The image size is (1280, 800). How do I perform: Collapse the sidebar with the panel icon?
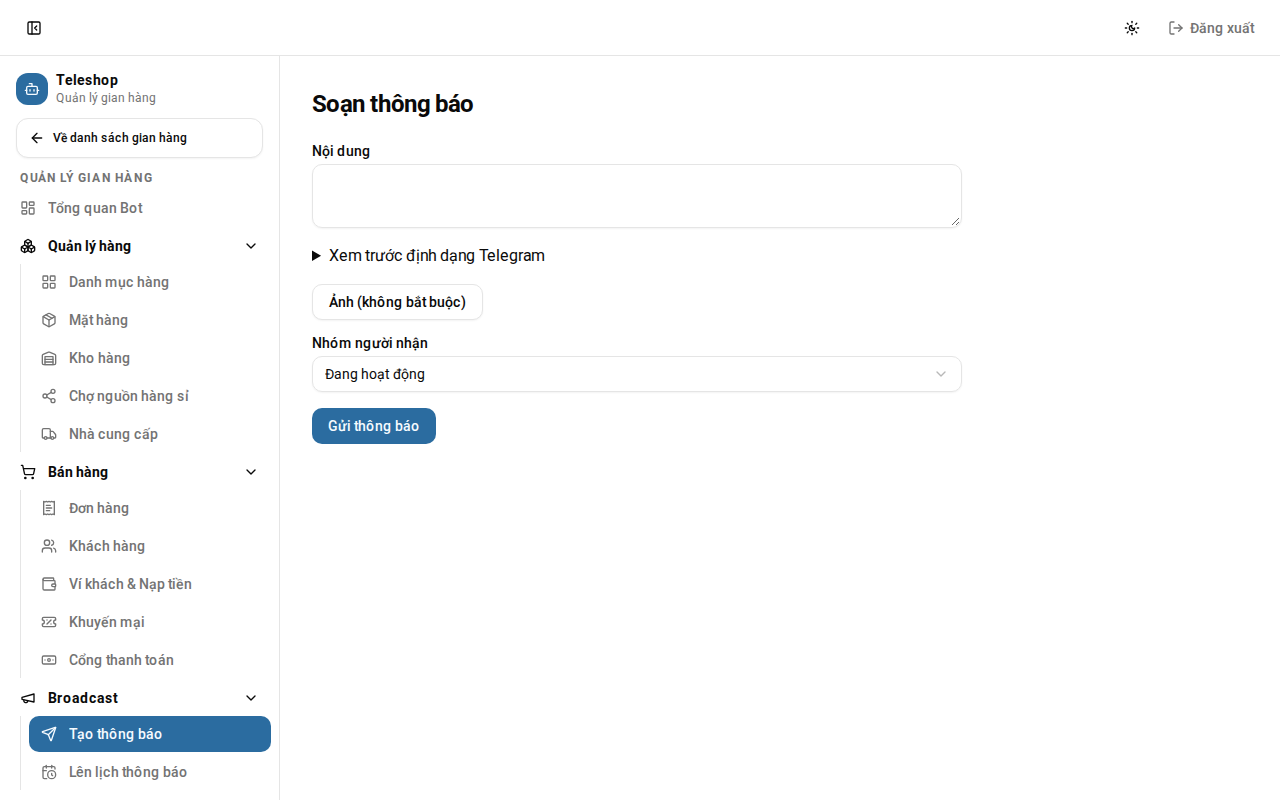tap(34, 28)
